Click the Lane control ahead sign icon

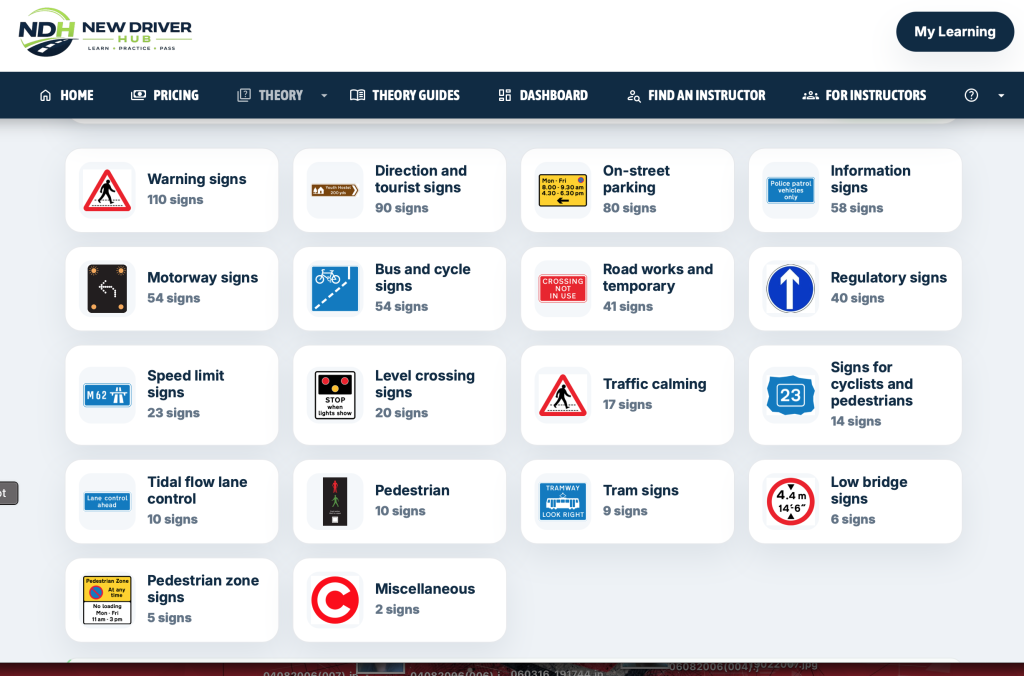107,502
